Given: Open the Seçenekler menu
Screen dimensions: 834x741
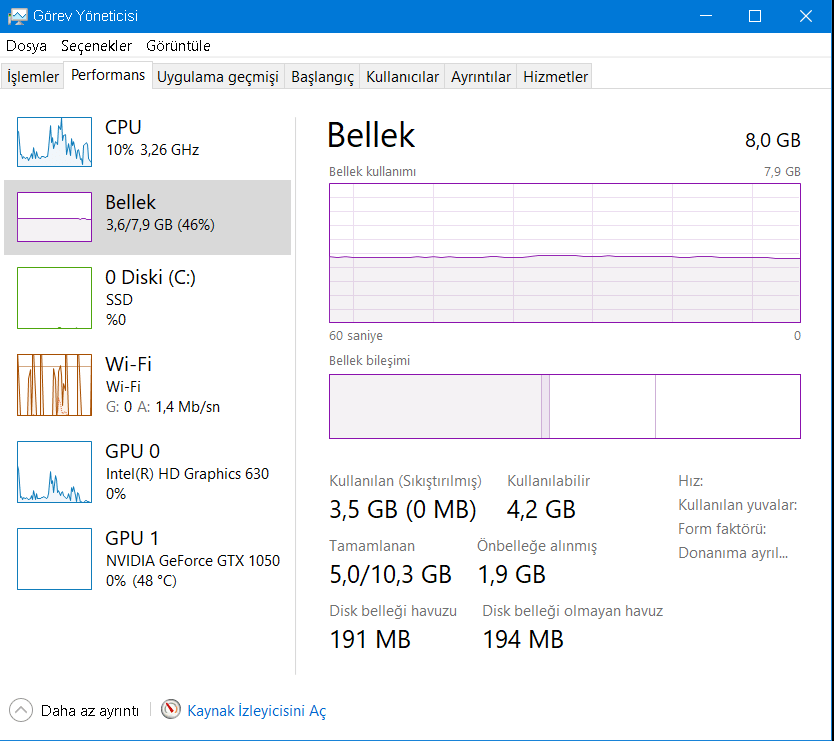Looking at the screenshot, I should (x=96, y=46).
